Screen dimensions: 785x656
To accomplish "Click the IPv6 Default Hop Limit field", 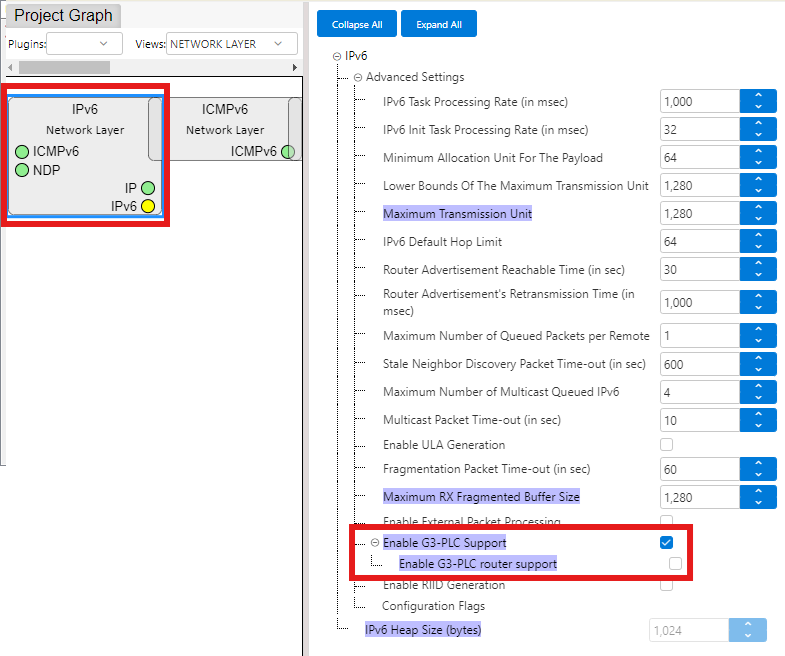I will point(699,242).
